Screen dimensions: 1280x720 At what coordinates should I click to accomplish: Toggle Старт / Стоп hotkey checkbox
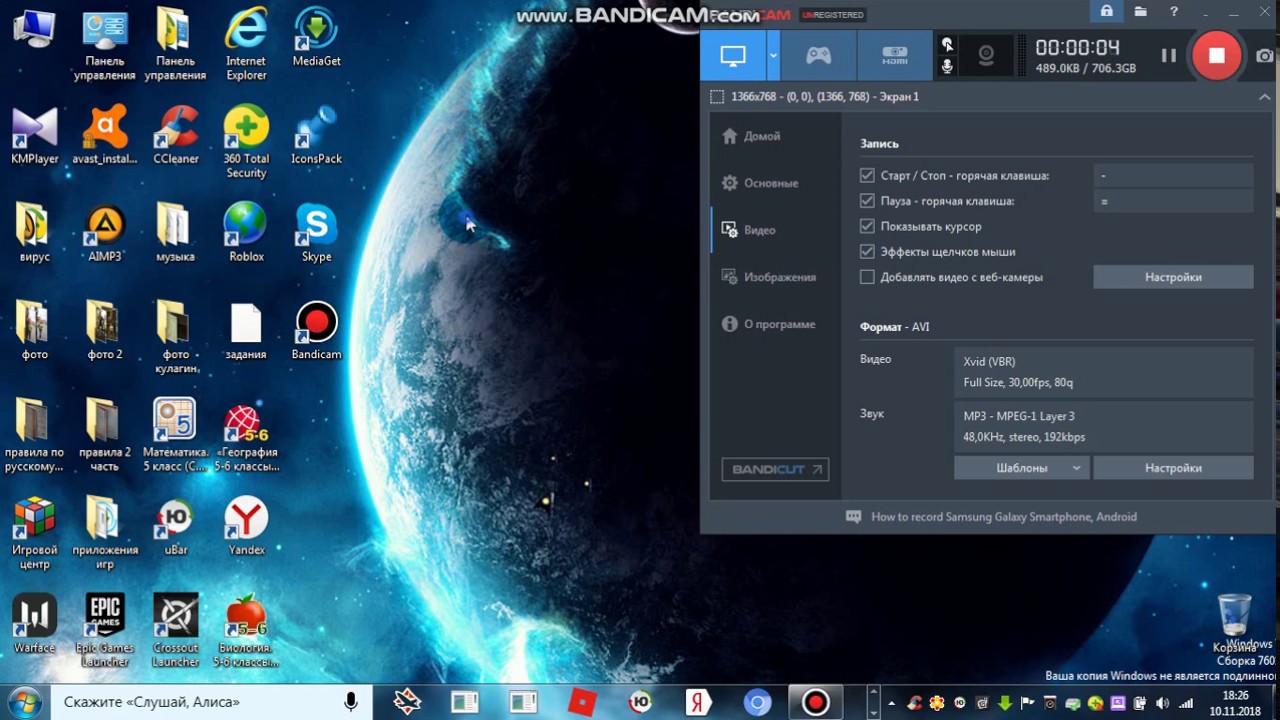867,175
